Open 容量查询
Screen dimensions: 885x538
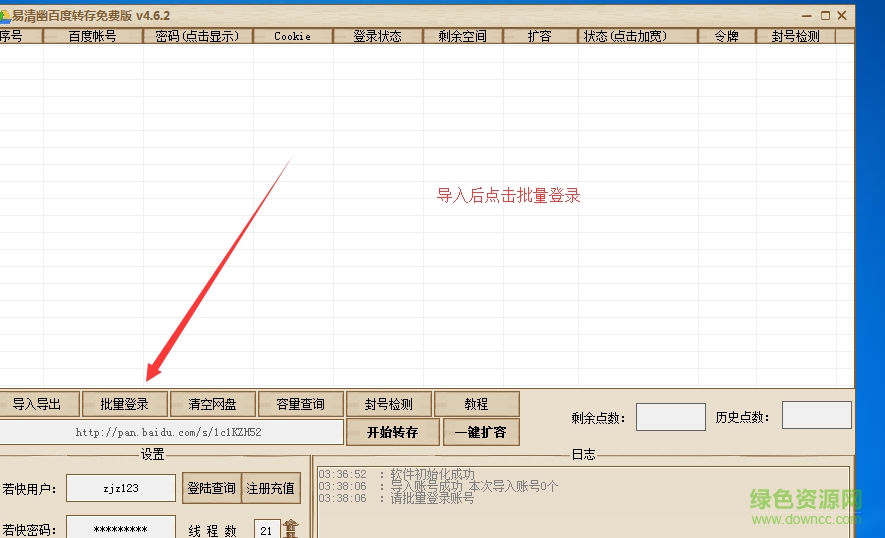point(301,404)
